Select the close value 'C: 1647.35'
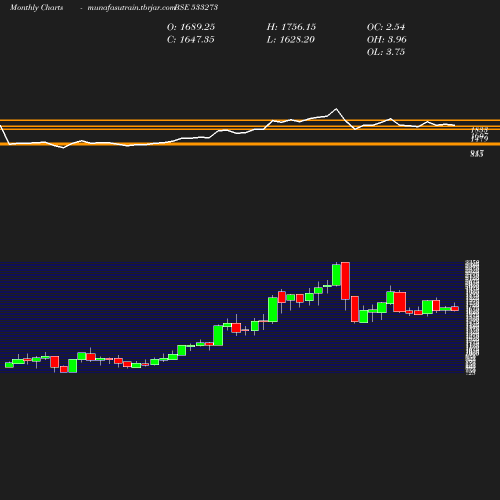Screen dimensions: 500x500 pos(191,40)
